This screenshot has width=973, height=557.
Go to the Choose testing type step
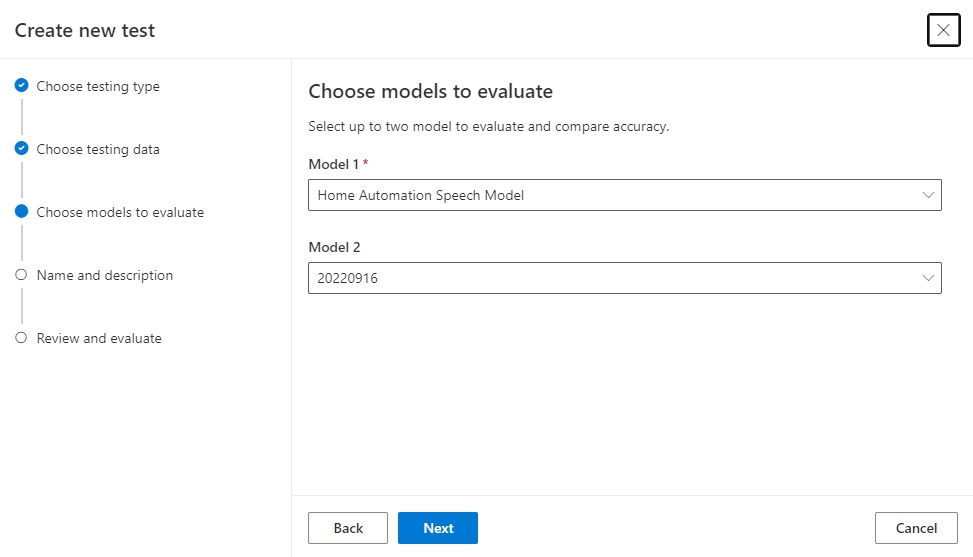pos(98,86)
